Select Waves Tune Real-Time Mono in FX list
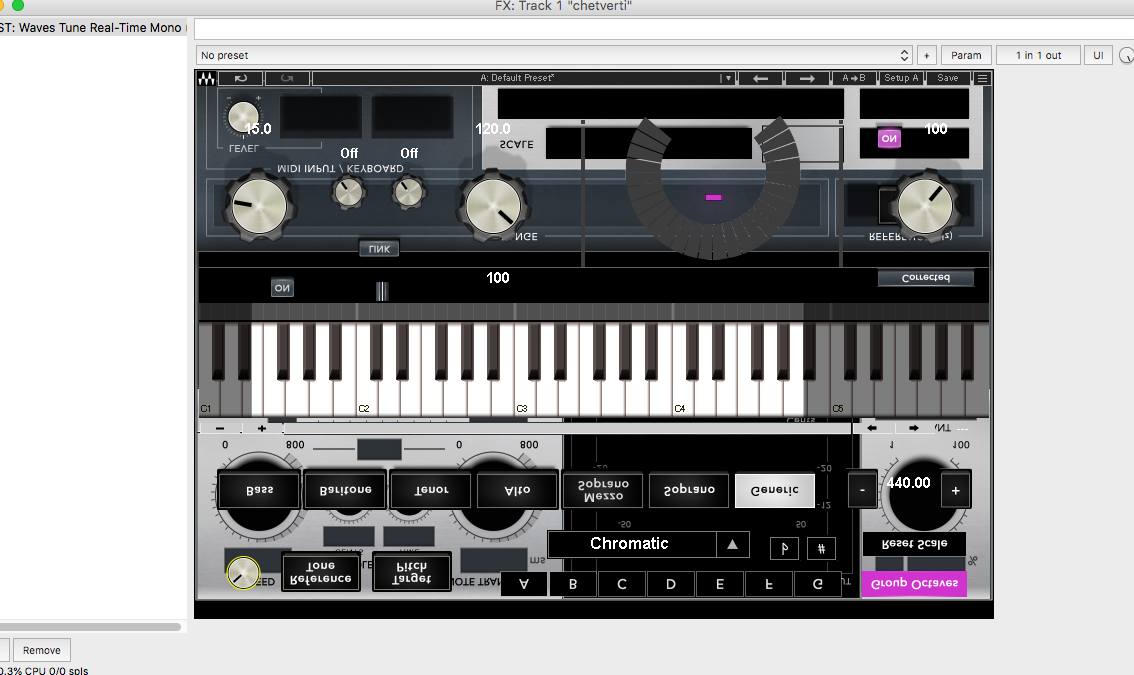The height and width of the screenshot is (675, 1134). (x=92, y=27)
